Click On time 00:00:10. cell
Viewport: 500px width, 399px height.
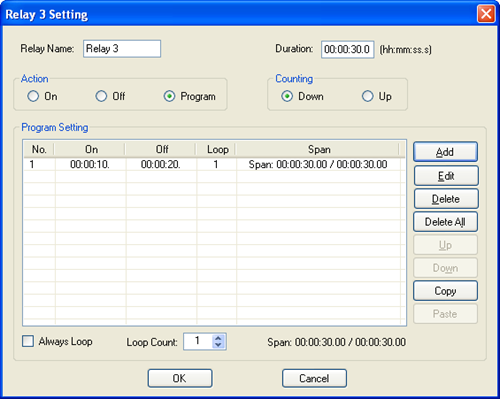pyautogui.click(x=90, y=164)
